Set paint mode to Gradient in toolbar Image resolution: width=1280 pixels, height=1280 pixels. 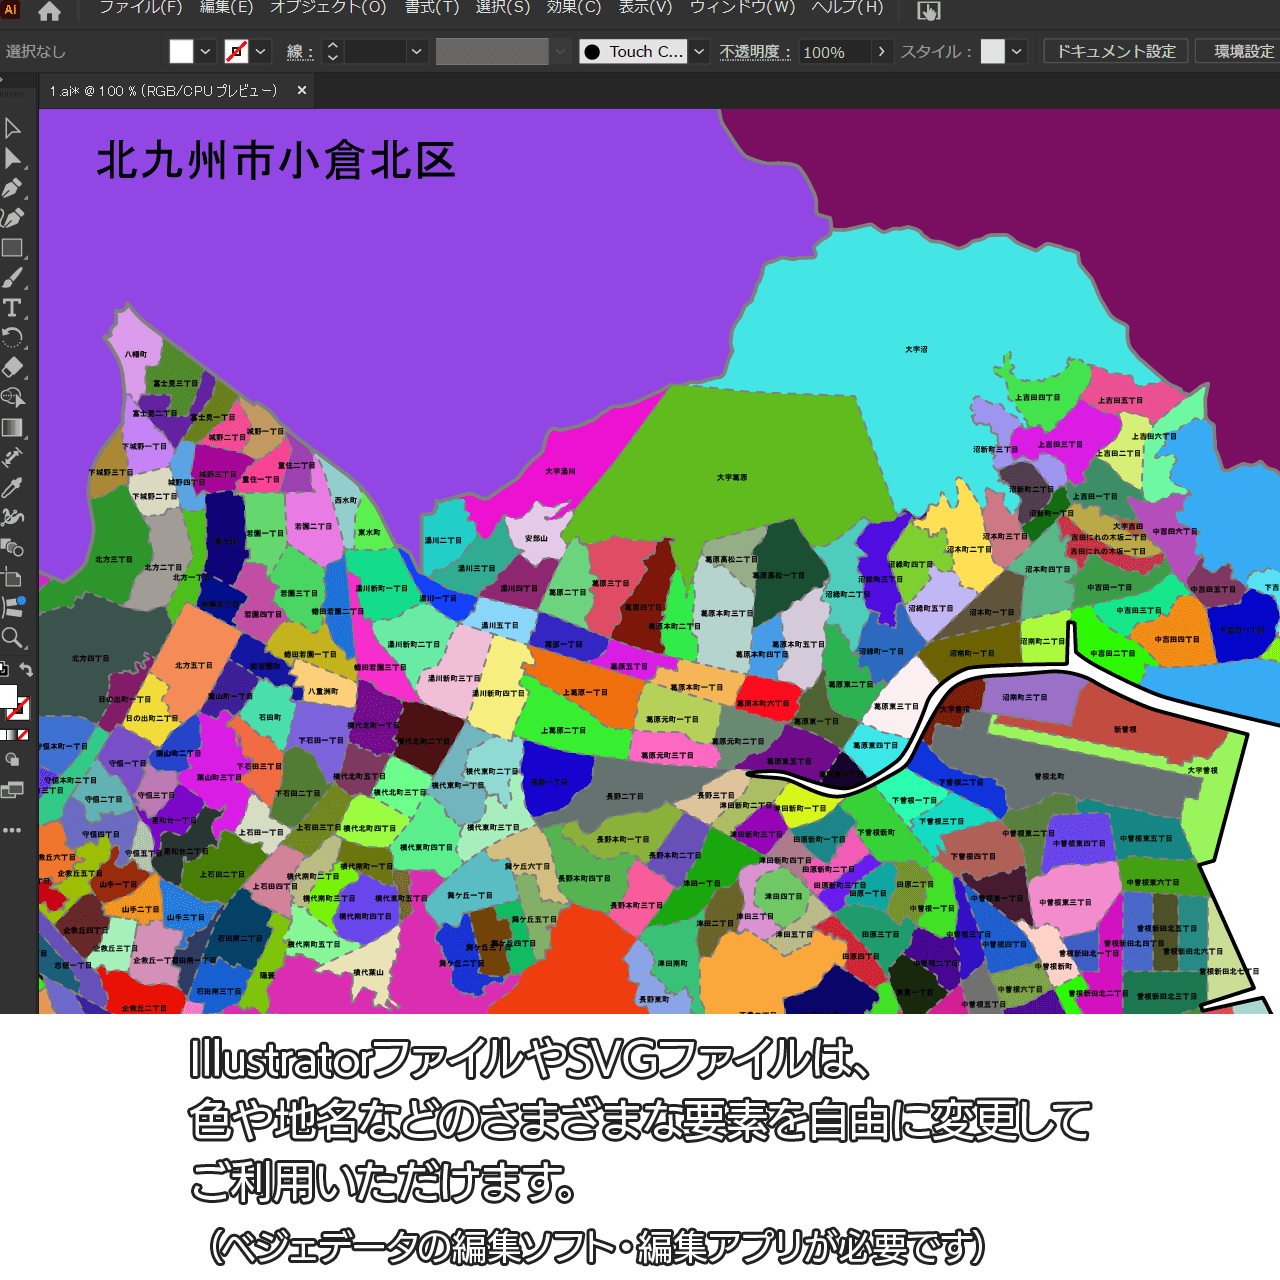coord(12,735)
